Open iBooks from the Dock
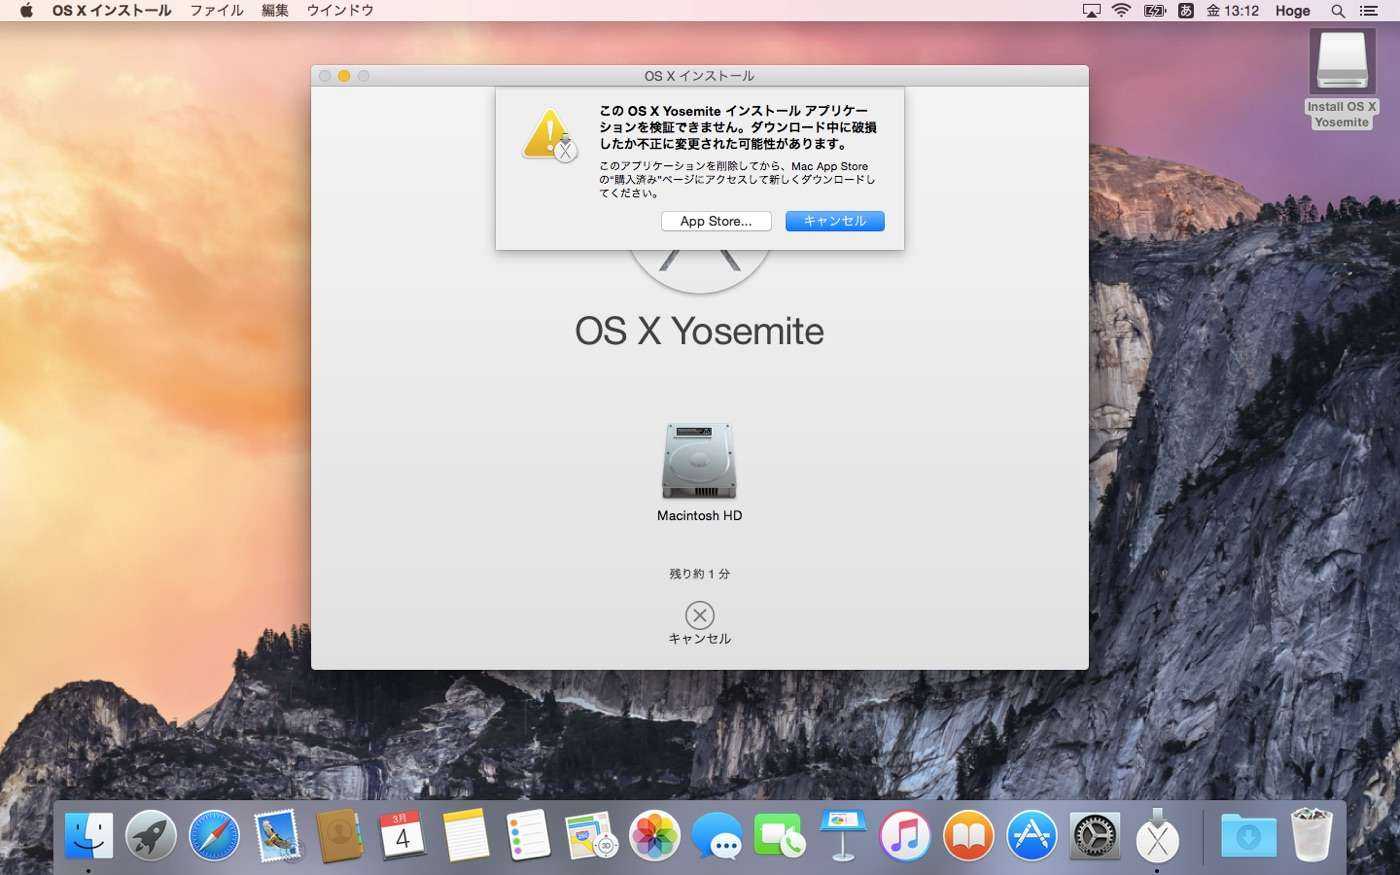1400x875 pixels. tap(968, 836)
